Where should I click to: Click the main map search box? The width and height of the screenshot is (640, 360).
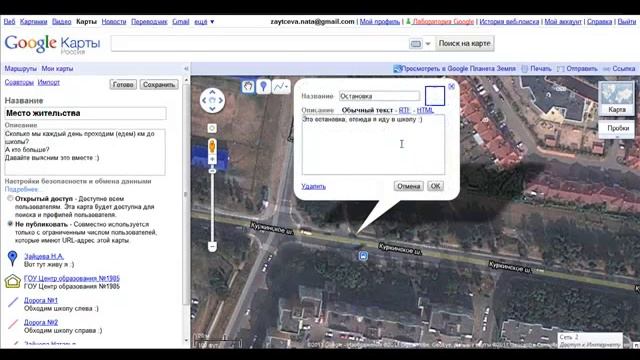click(x=259, y=43)
